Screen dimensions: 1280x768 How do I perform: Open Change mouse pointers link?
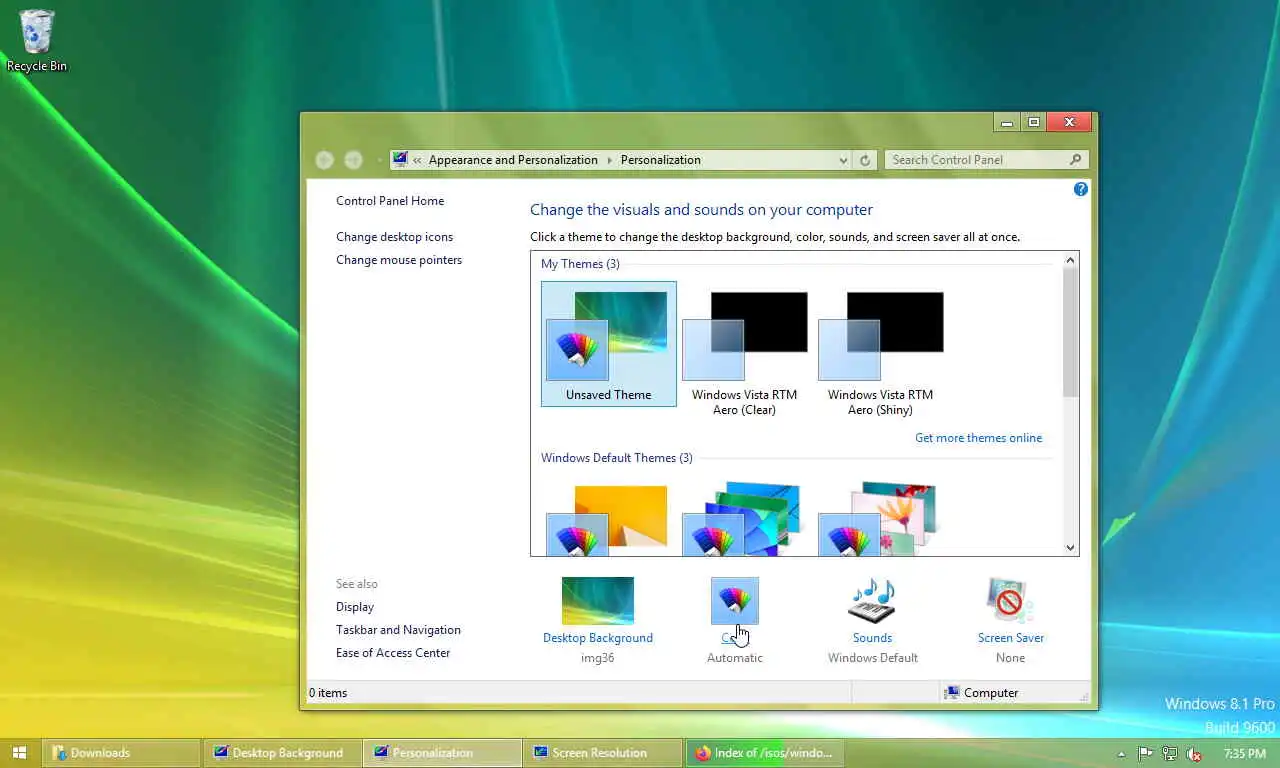399,260
